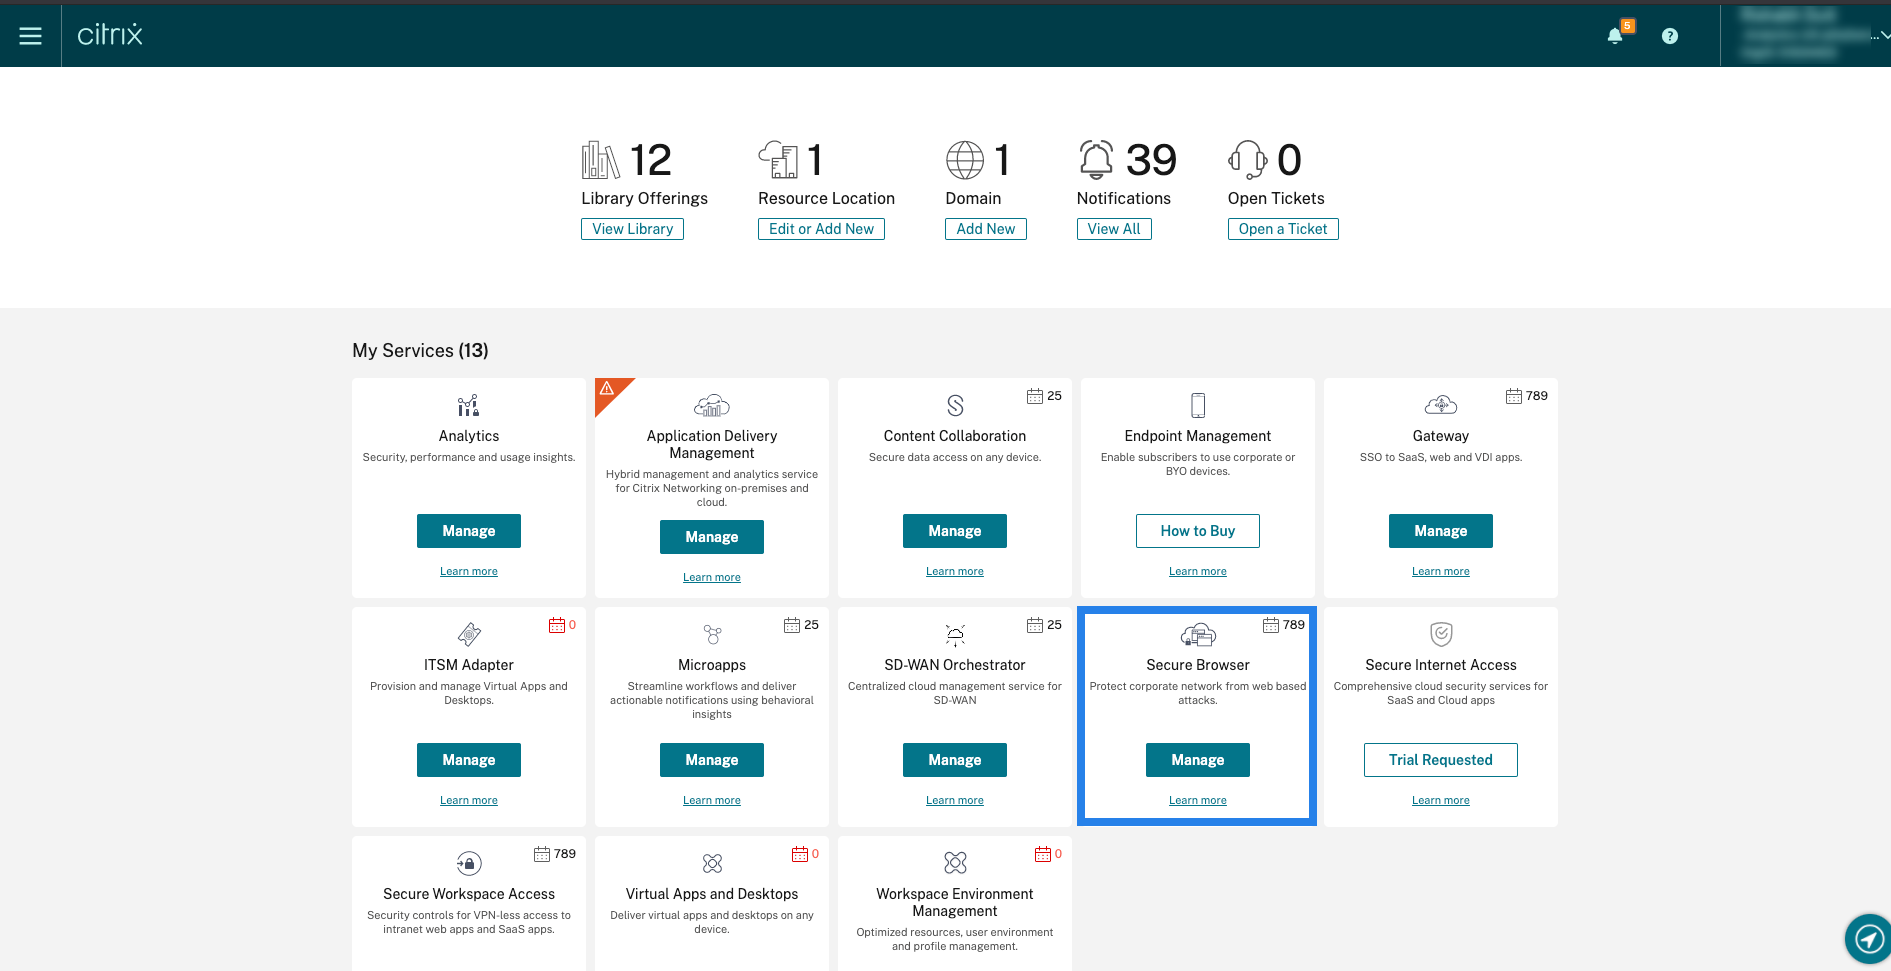Click the help question mark icon
Viewport: 1891px width, 971px height.
[1670, 36]
